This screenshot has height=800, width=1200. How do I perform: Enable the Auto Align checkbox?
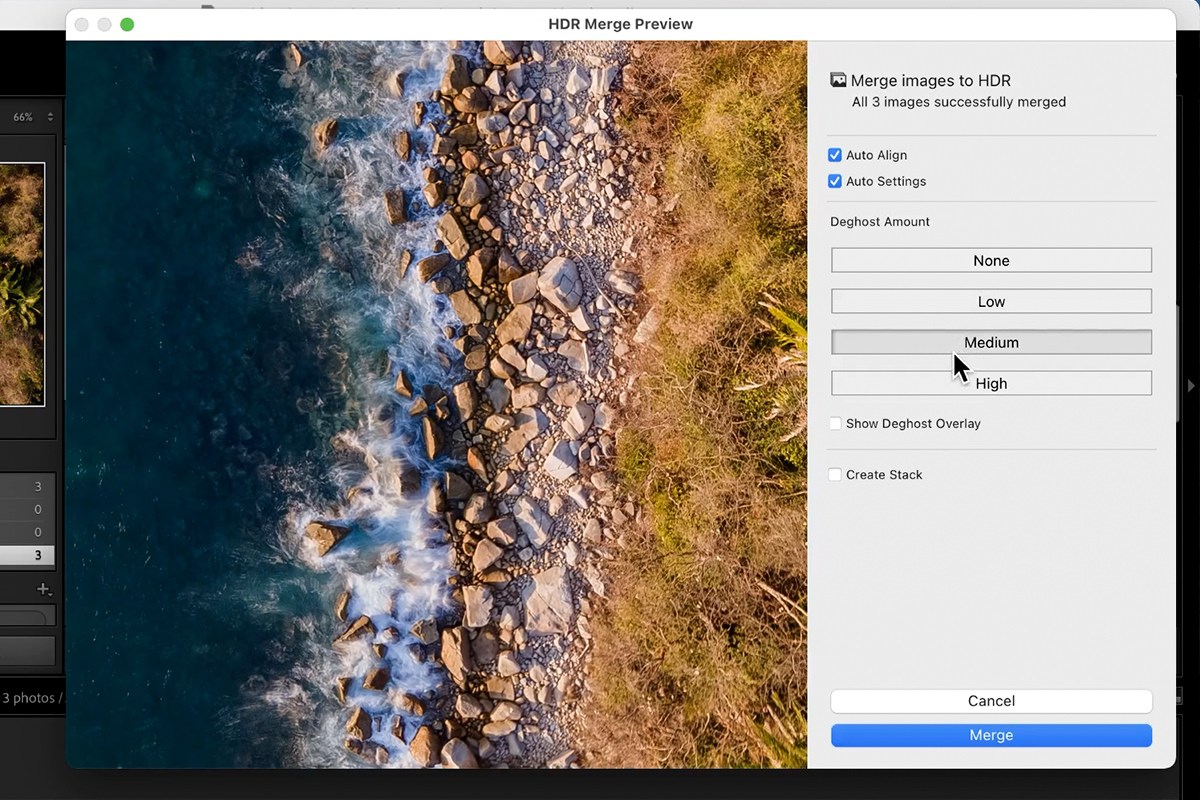point(835,155)
